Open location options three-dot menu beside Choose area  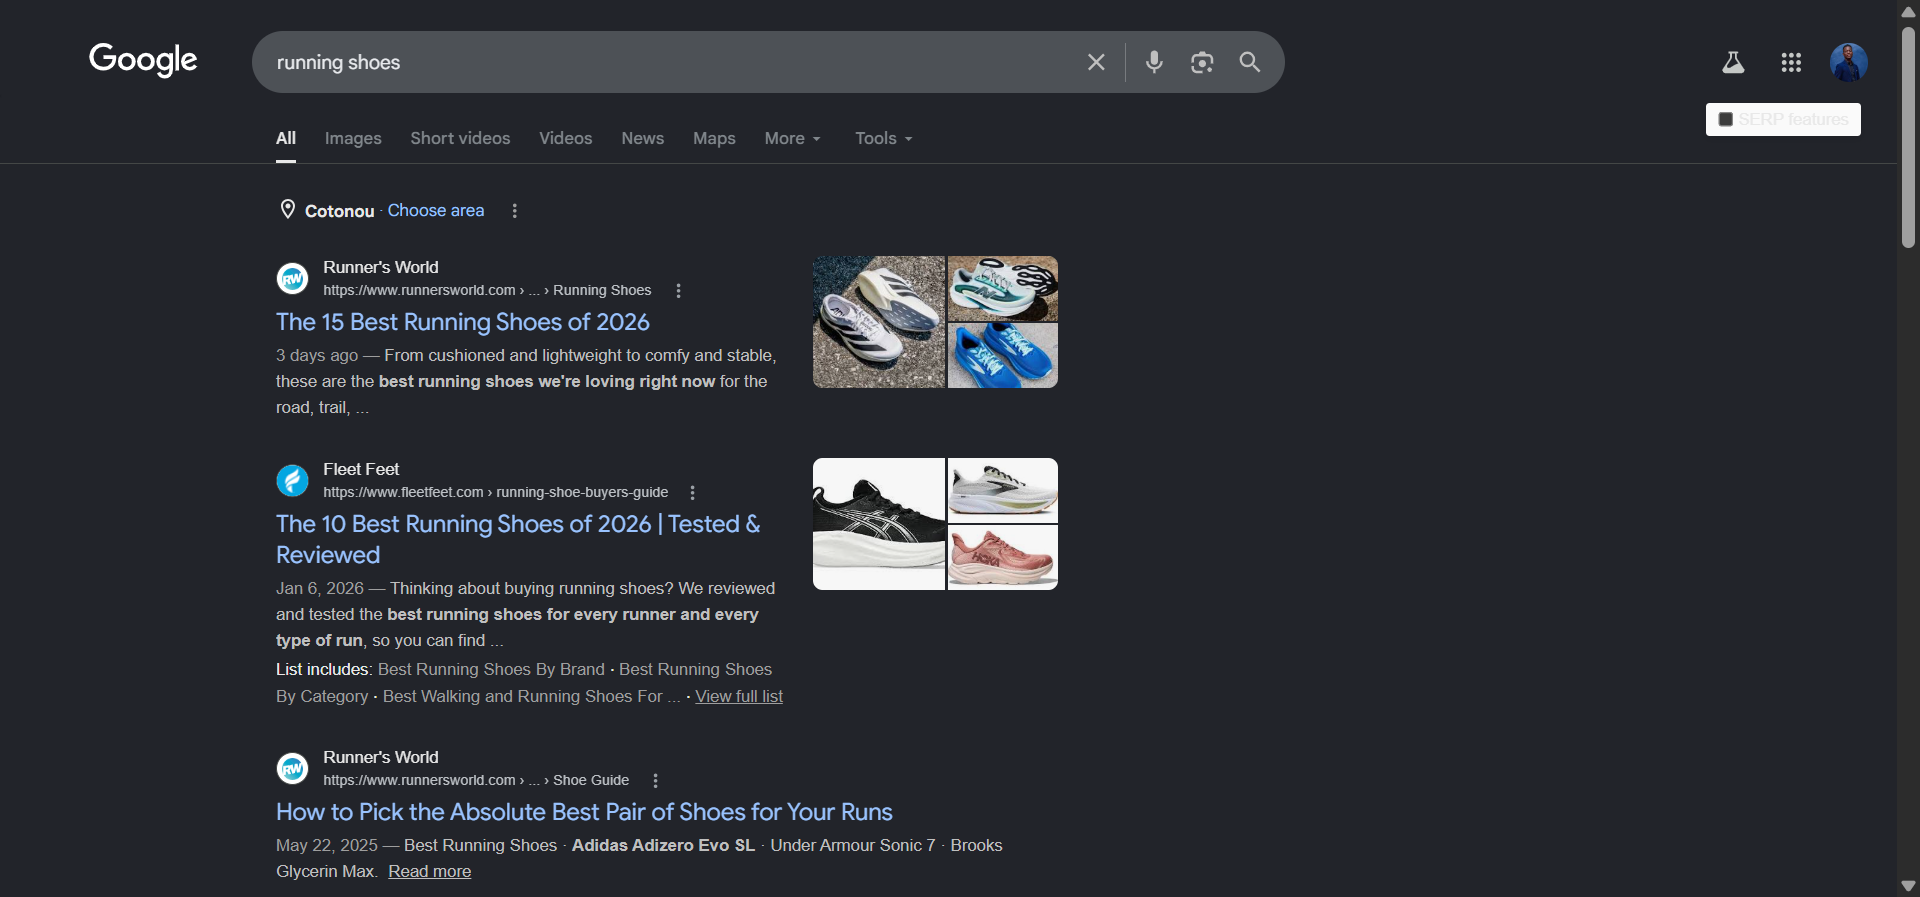click(514, 211)
